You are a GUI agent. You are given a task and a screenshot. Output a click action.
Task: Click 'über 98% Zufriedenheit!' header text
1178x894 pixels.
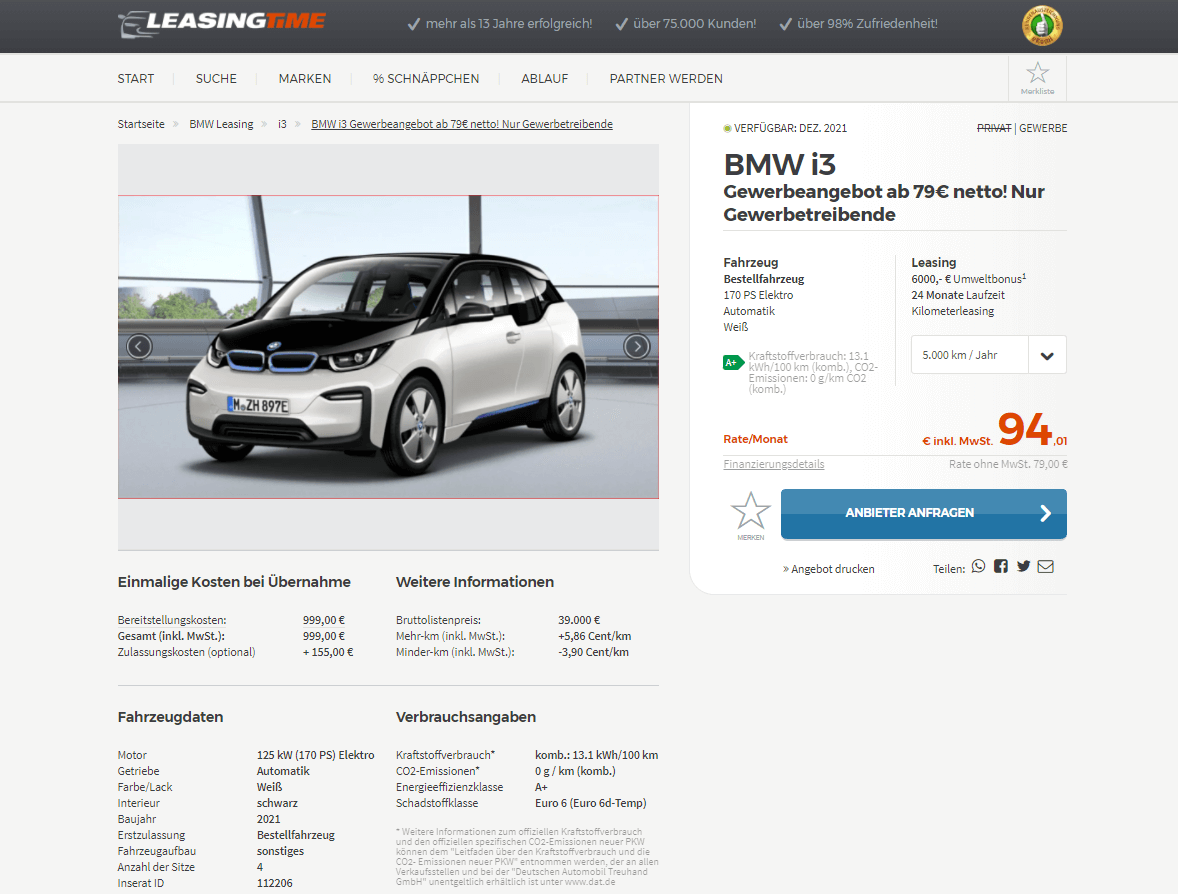point(867,23)
